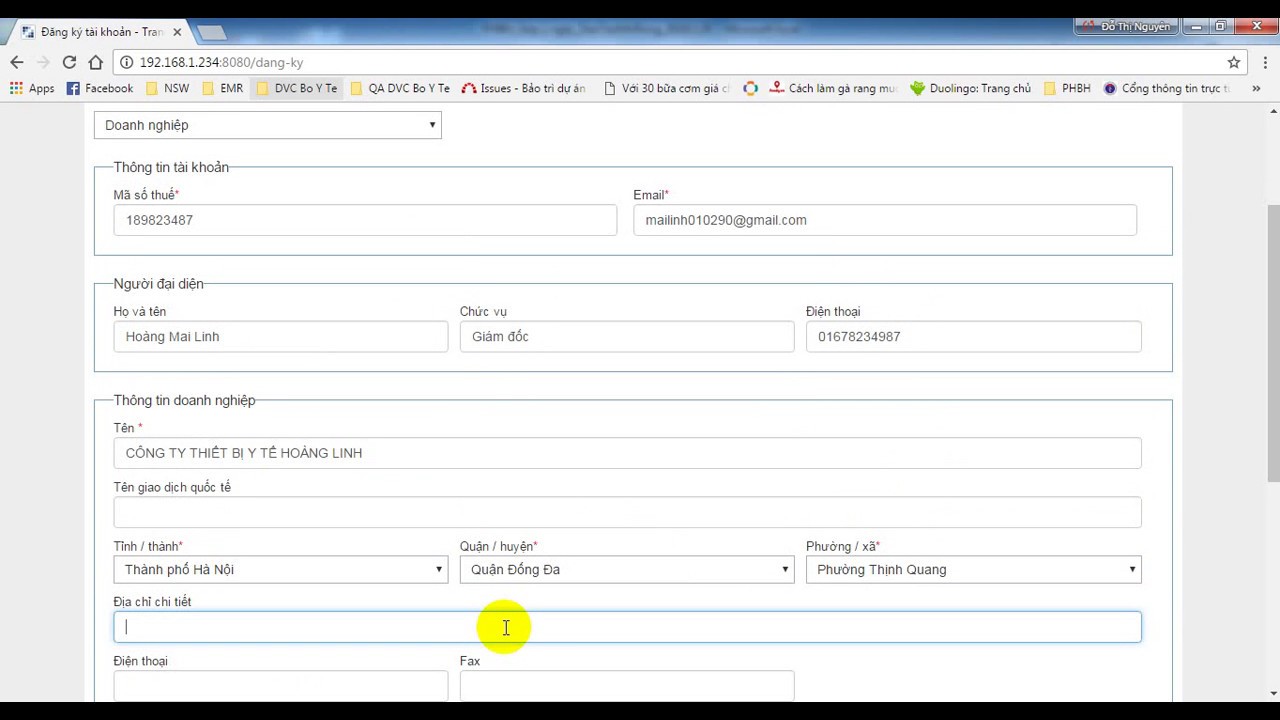This screenshot has width=1280, height=720.
Task: Show more bookmarks with the chevron
Action: (1256, 88)
